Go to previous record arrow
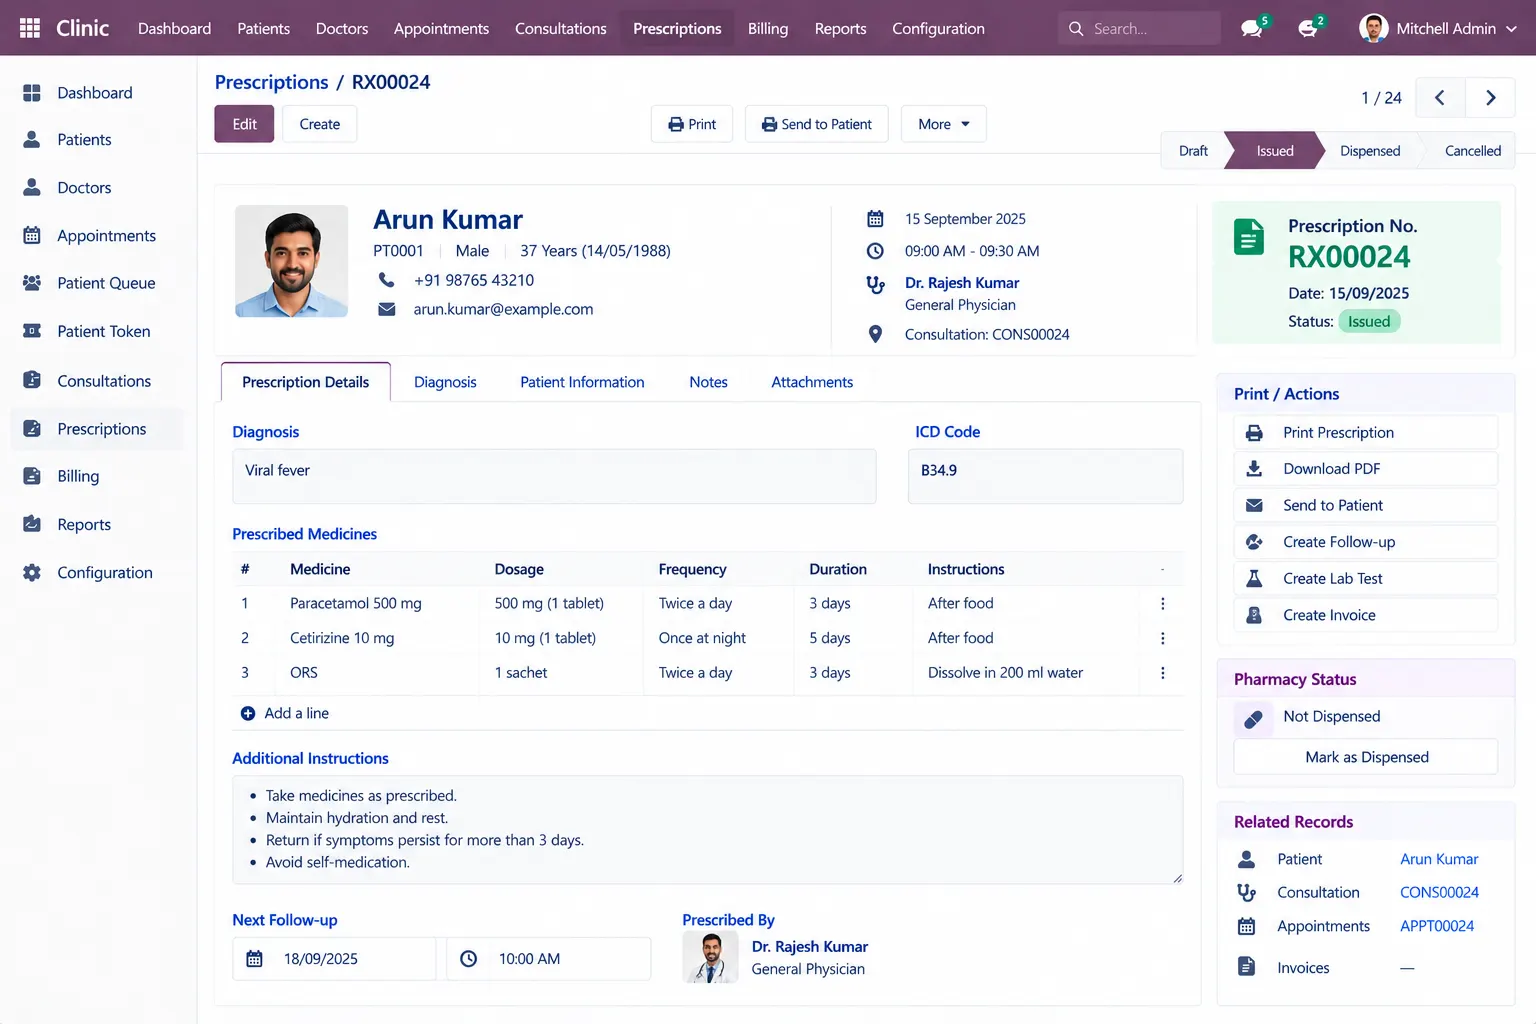Image resolution: width=1536 pixels, height=1024 pixels. coord(1440,98)
